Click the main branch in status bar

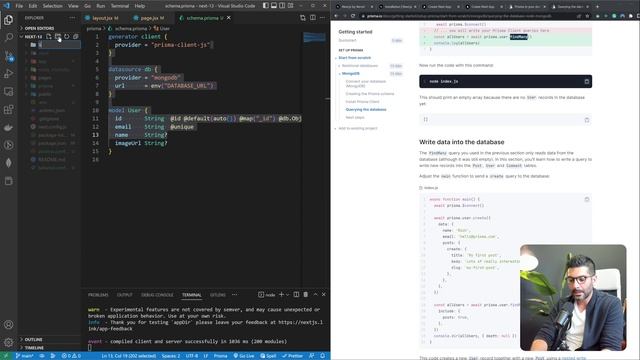click(x=24, y=356)
